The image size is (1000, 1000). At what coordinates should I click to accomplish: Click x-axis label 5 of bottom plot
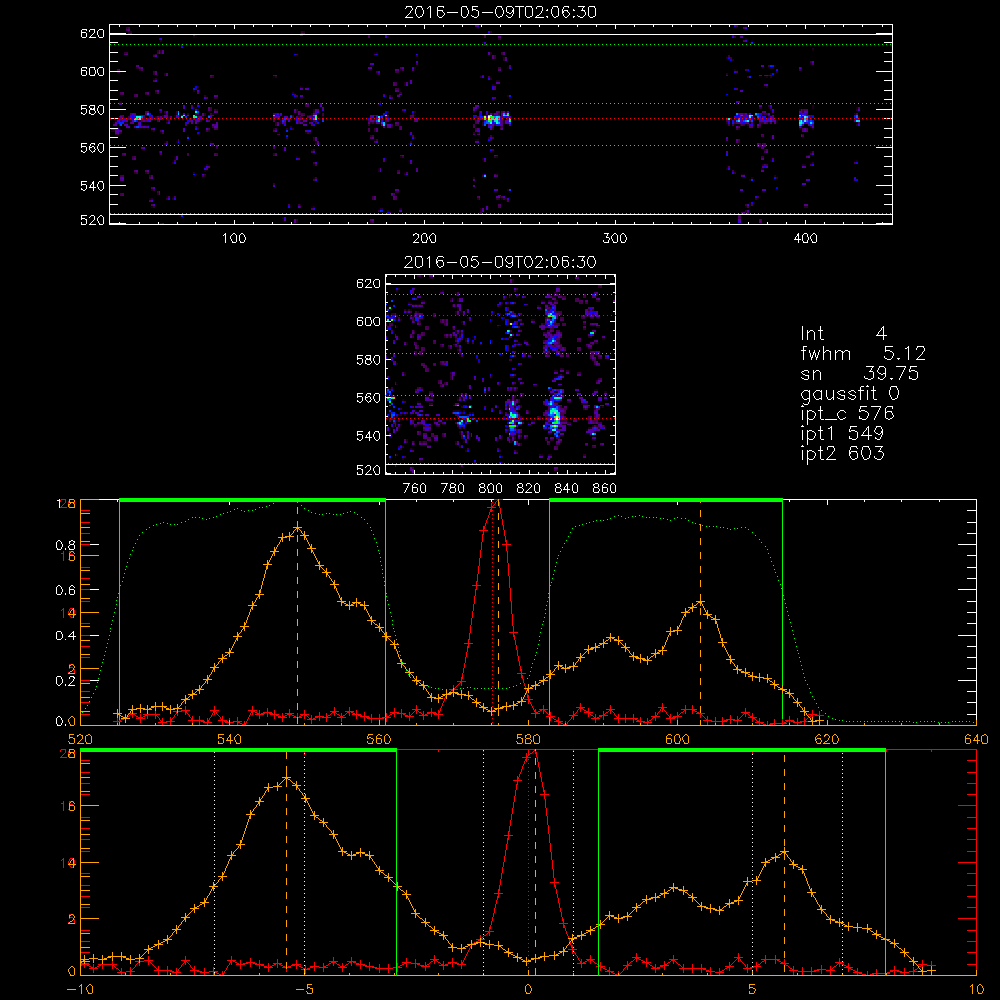click(753, 989)
